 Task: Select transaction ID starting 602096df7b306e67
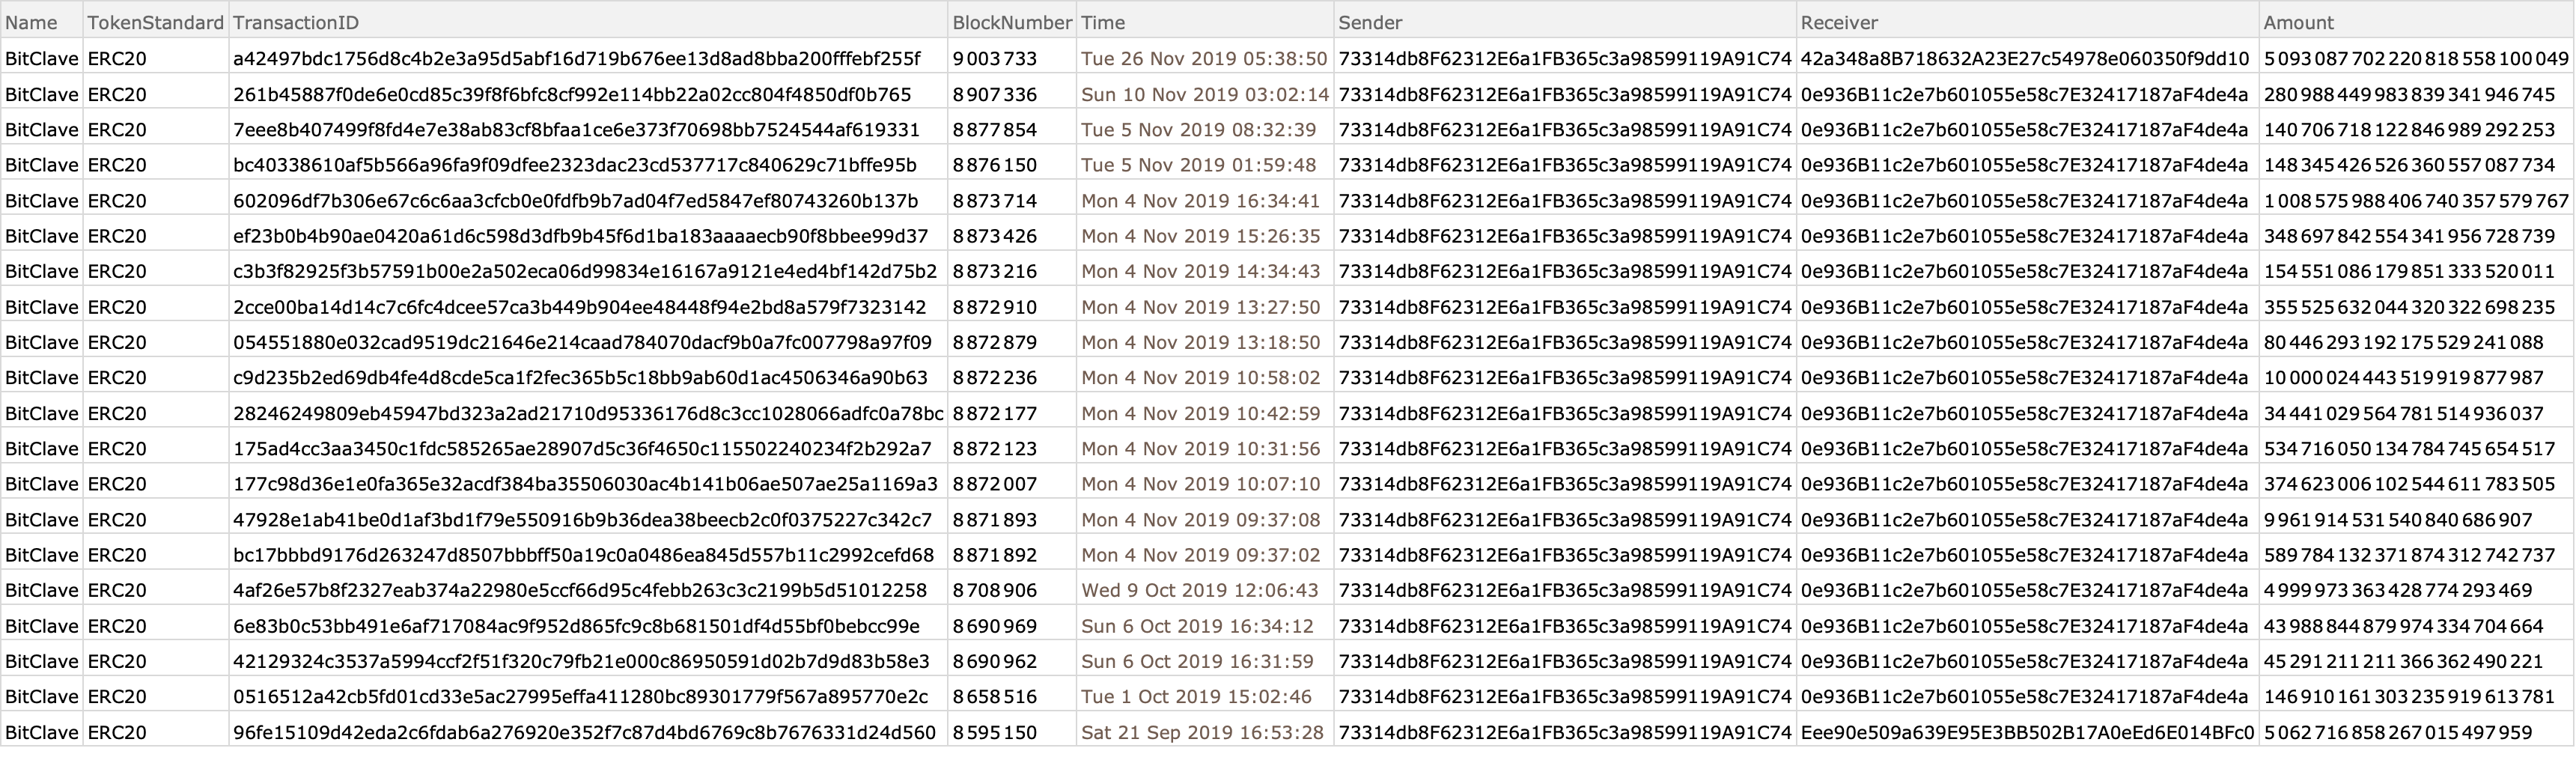pyautogui.click(x=575, y=201)
